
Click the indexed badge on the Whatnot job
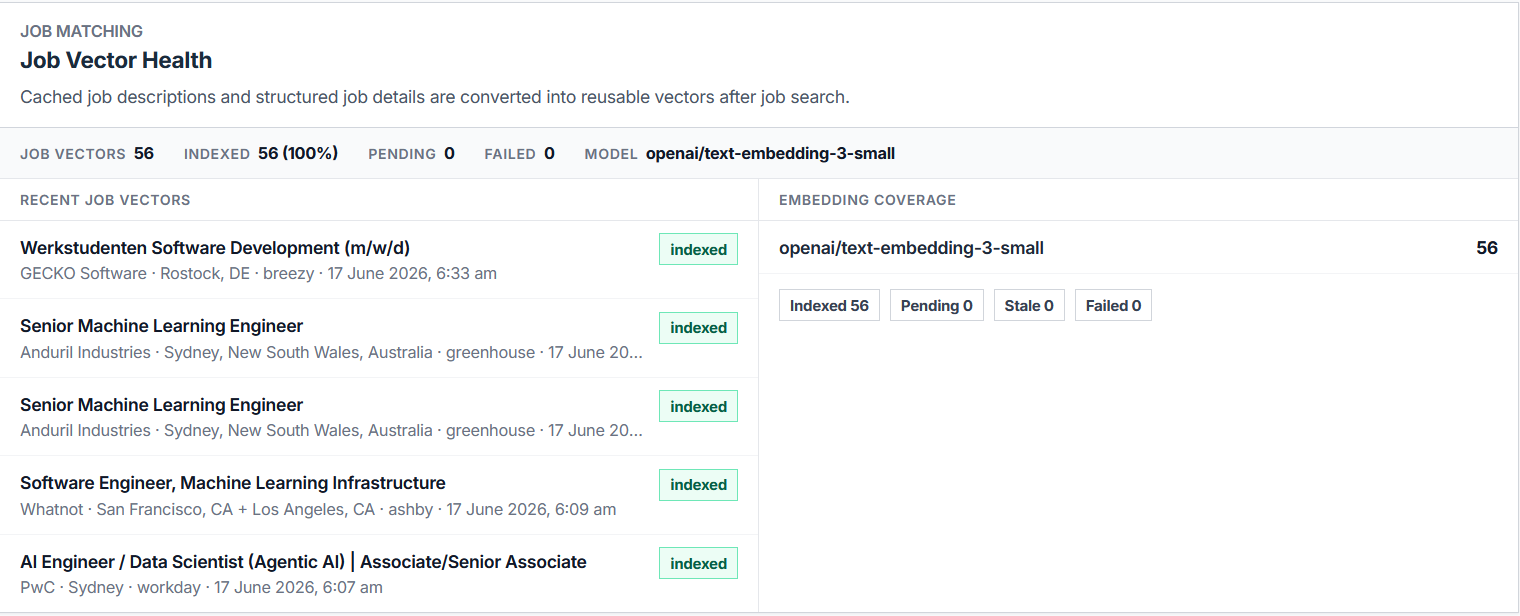point(698,485)
